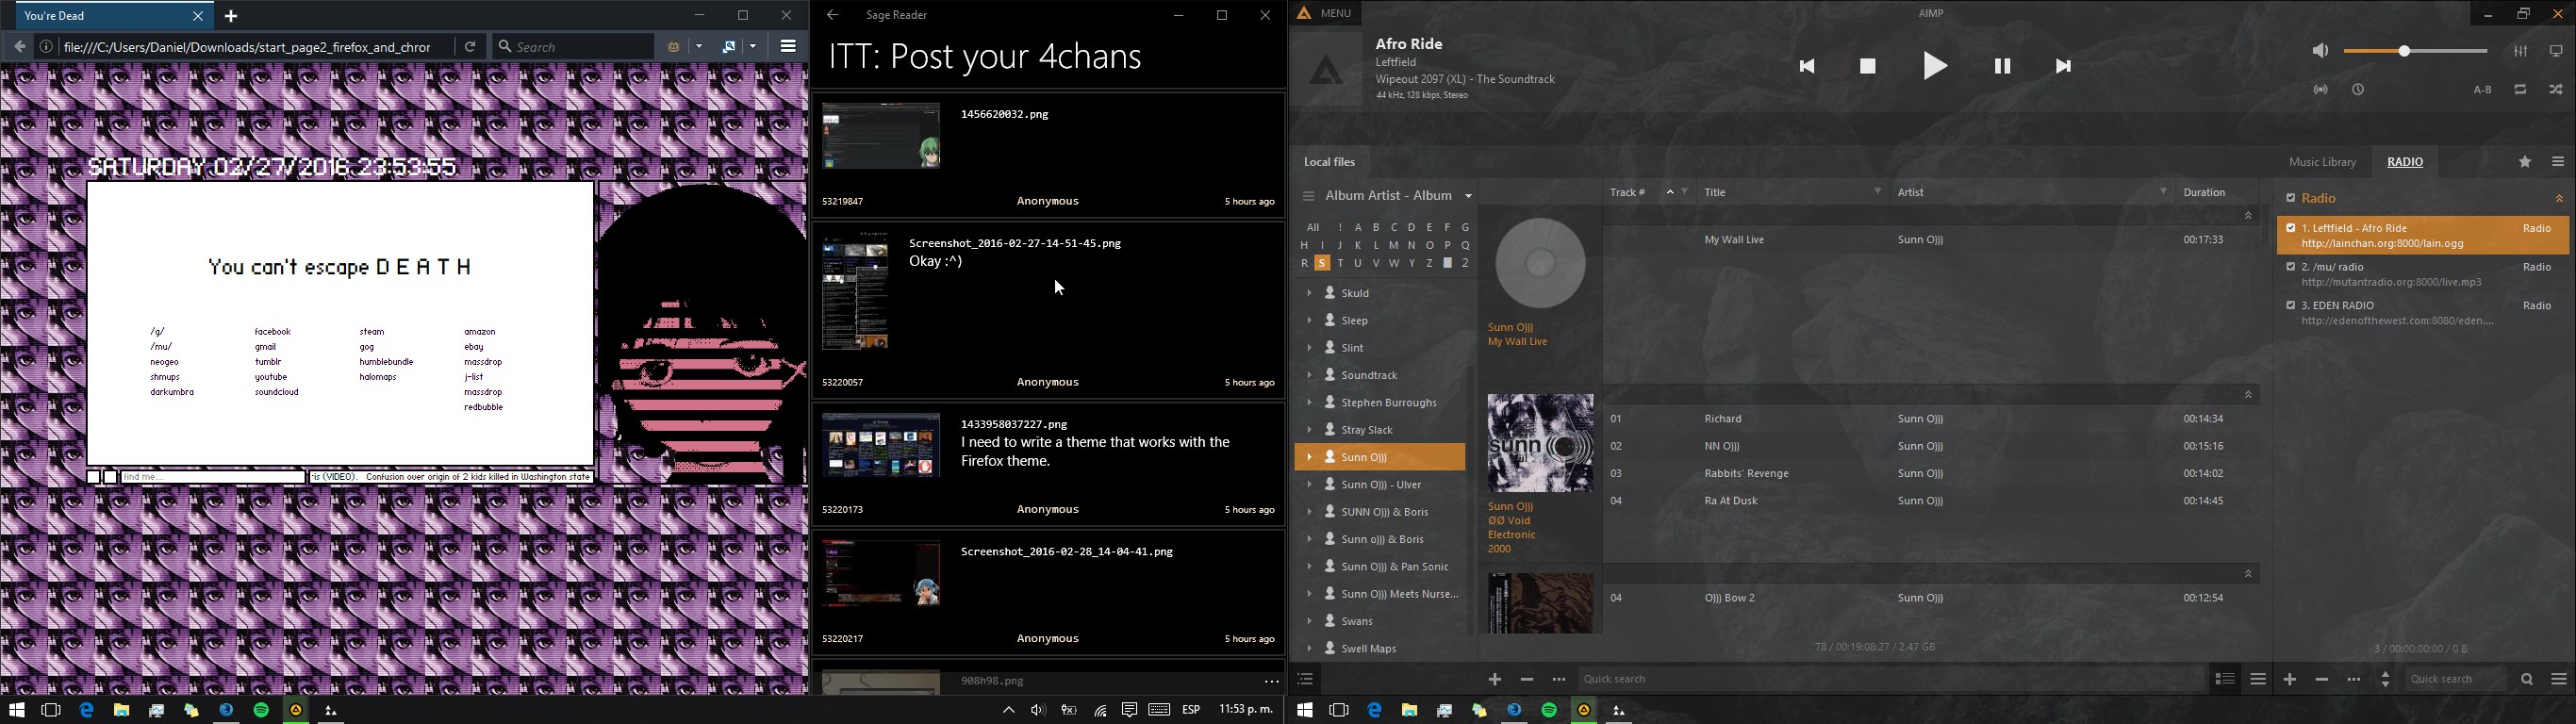Stop playback in AIMP
Viewport: 2576px width, 724px height.
(x=1867, y=67)
